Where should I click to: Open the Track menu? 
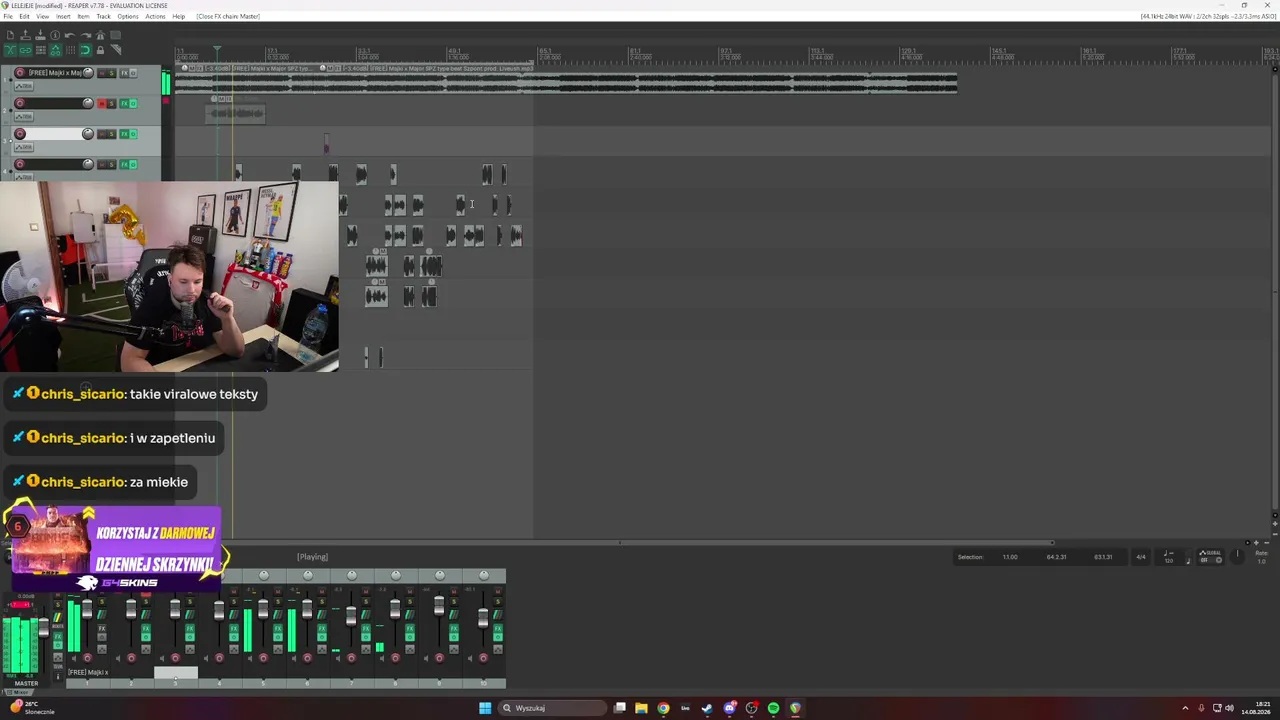[103, 17]
